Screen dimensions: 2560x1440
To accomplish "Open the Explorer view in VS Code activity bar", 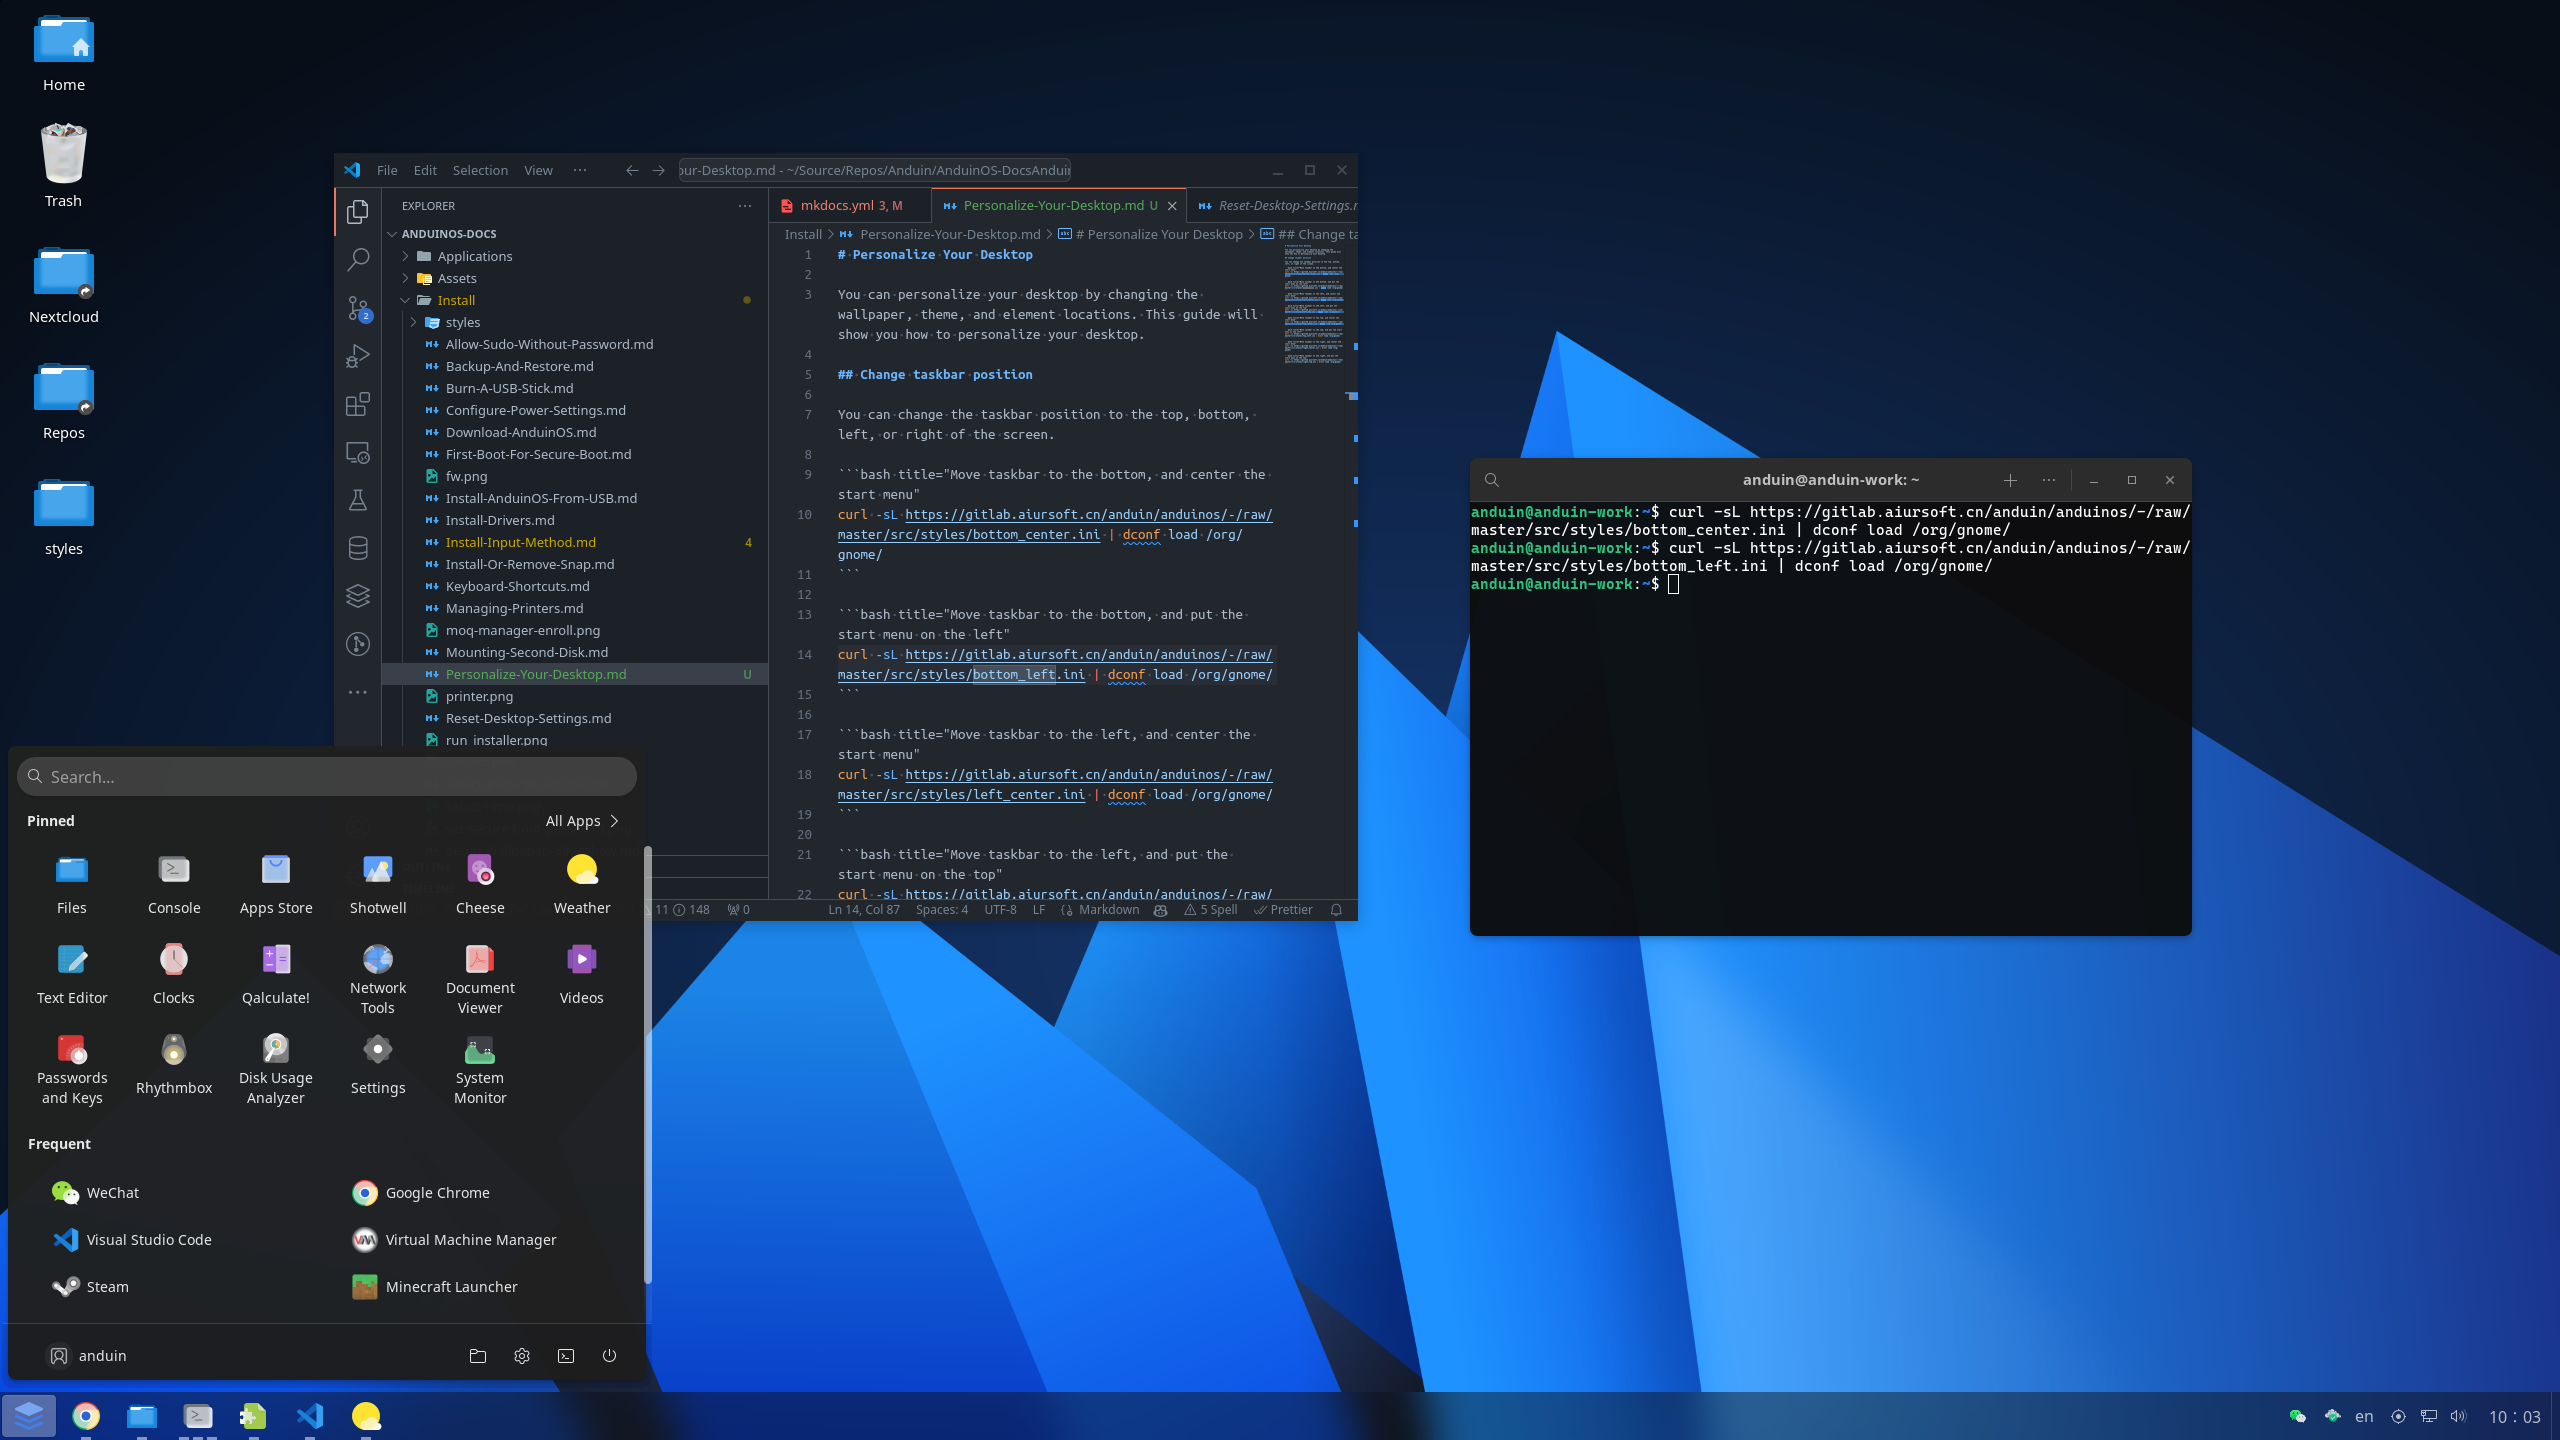I will click(x=357, y=211).
